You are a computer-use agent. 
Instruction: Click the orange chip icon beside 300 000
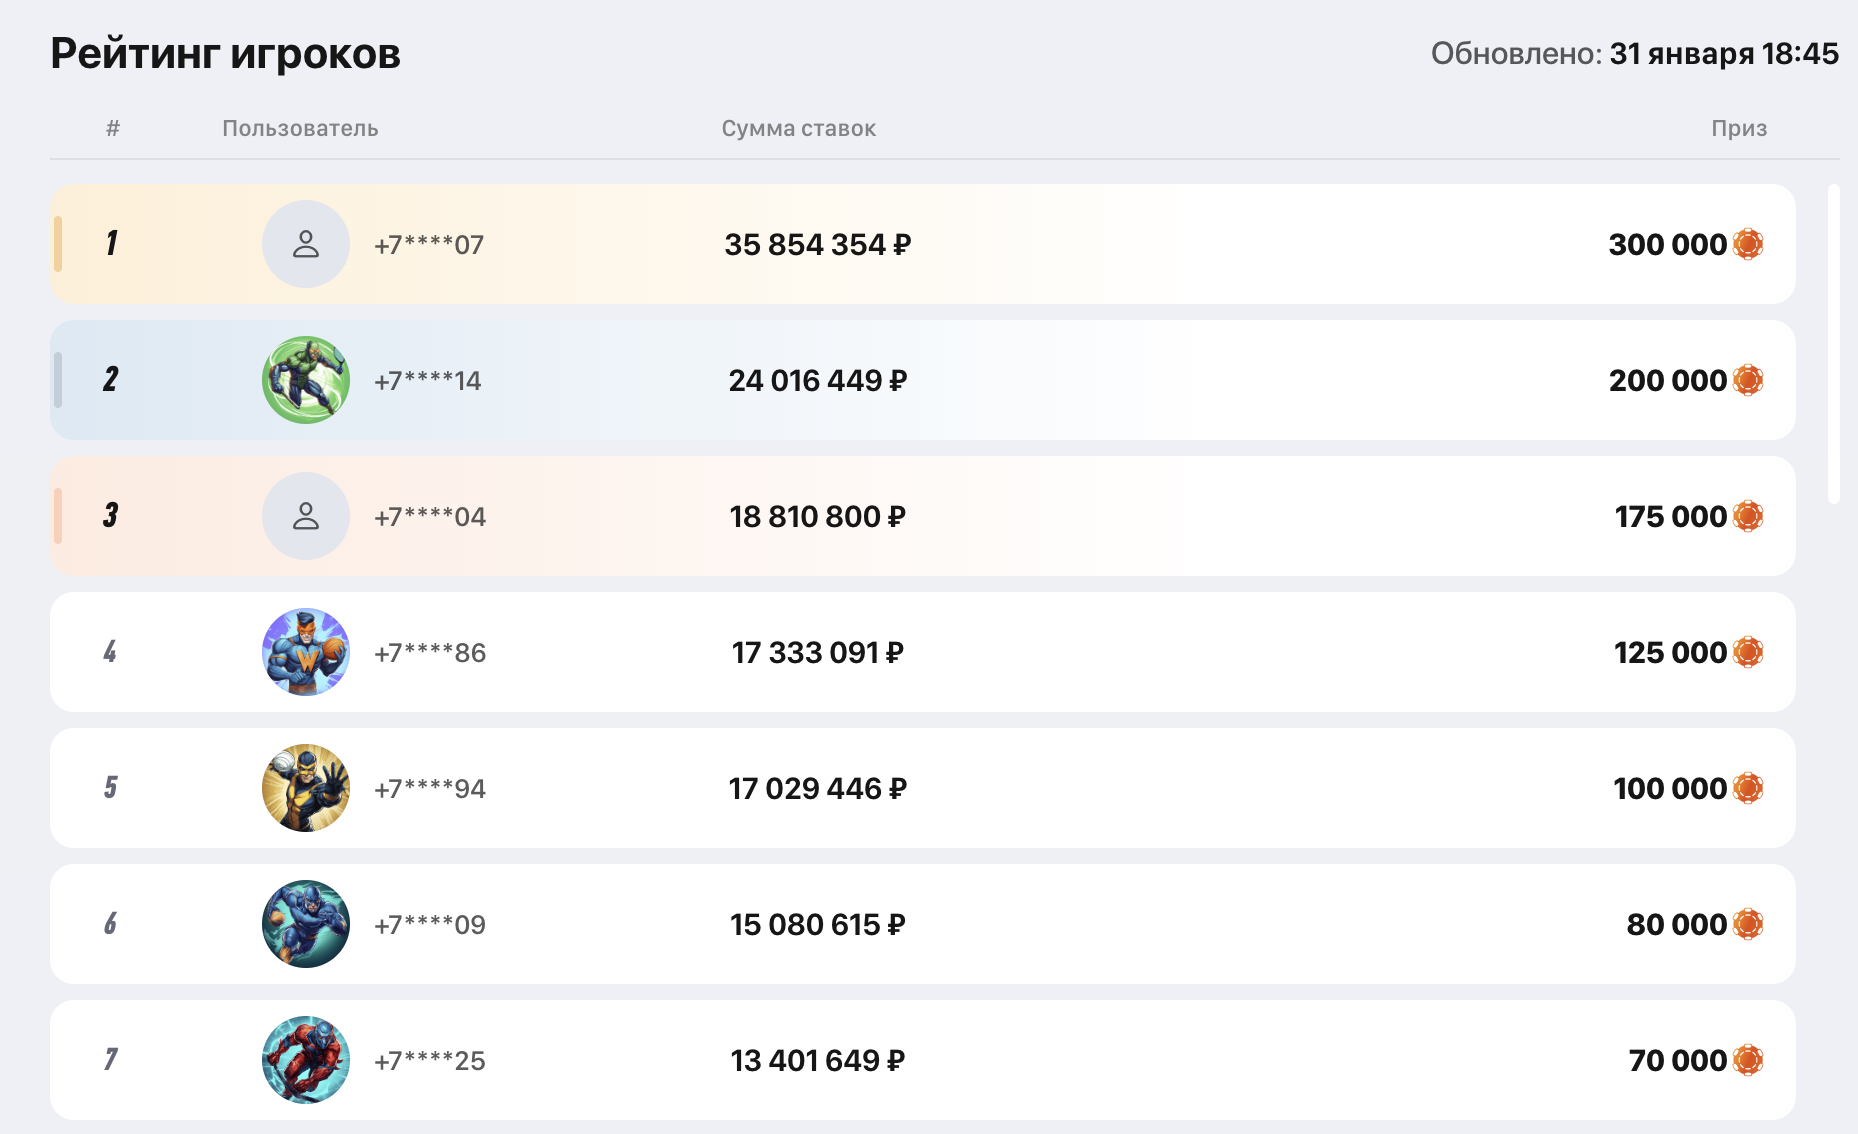click(1747, 244)
